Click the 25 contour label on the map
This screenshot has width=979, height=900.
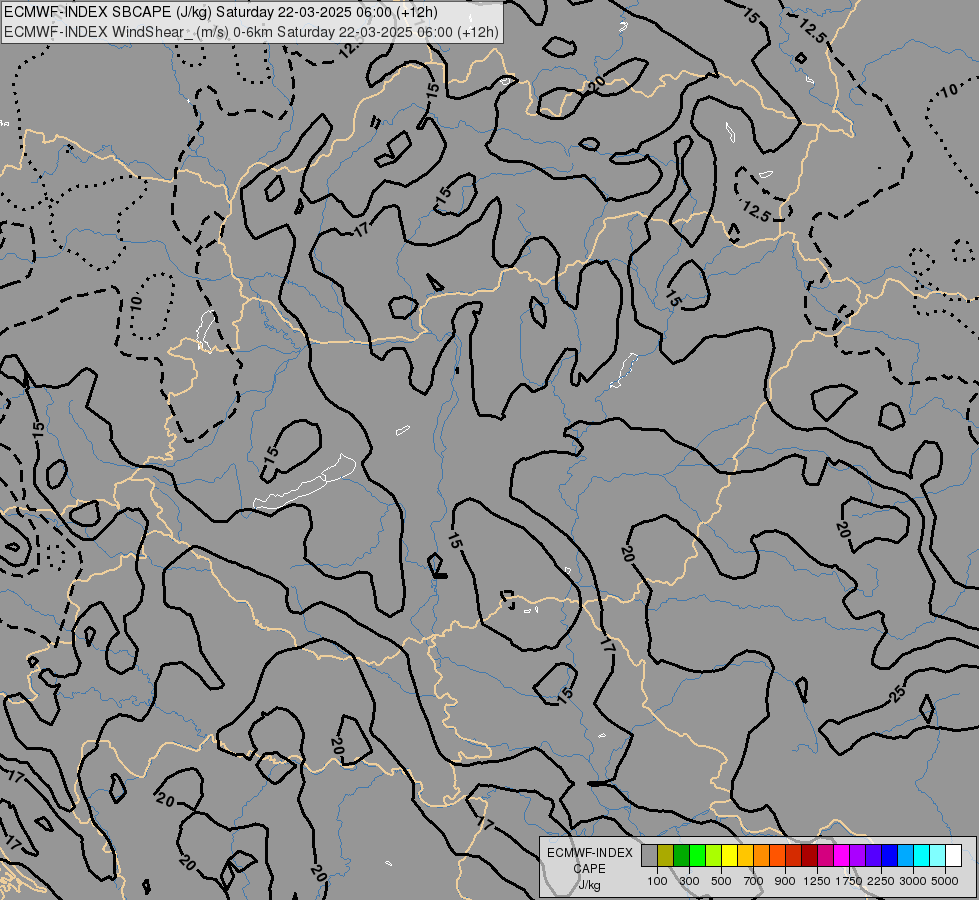(x=897, y=693)
